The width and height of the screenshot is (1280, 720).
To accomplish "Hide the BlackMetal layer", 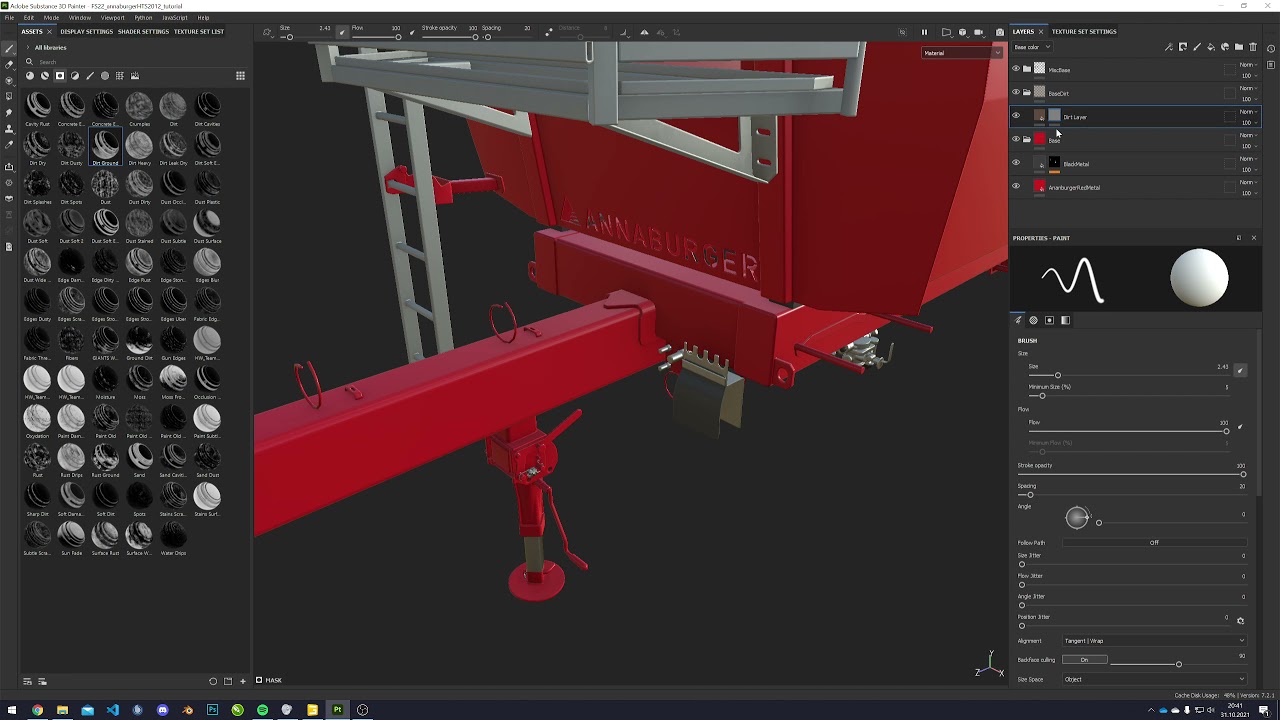I will (x=1016, y=163).
